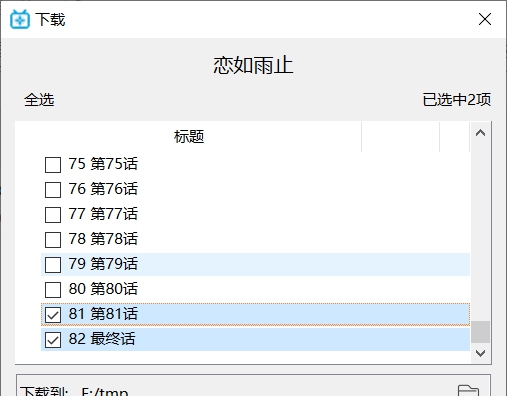Select the row text 77 第77话

click(x=103, y=214)
